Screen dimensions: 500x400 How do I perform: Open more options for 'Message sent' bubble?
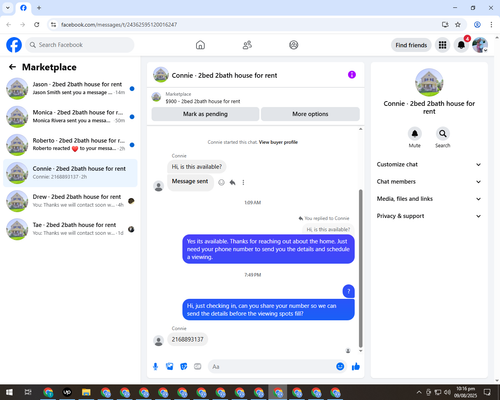coord(243,182)
